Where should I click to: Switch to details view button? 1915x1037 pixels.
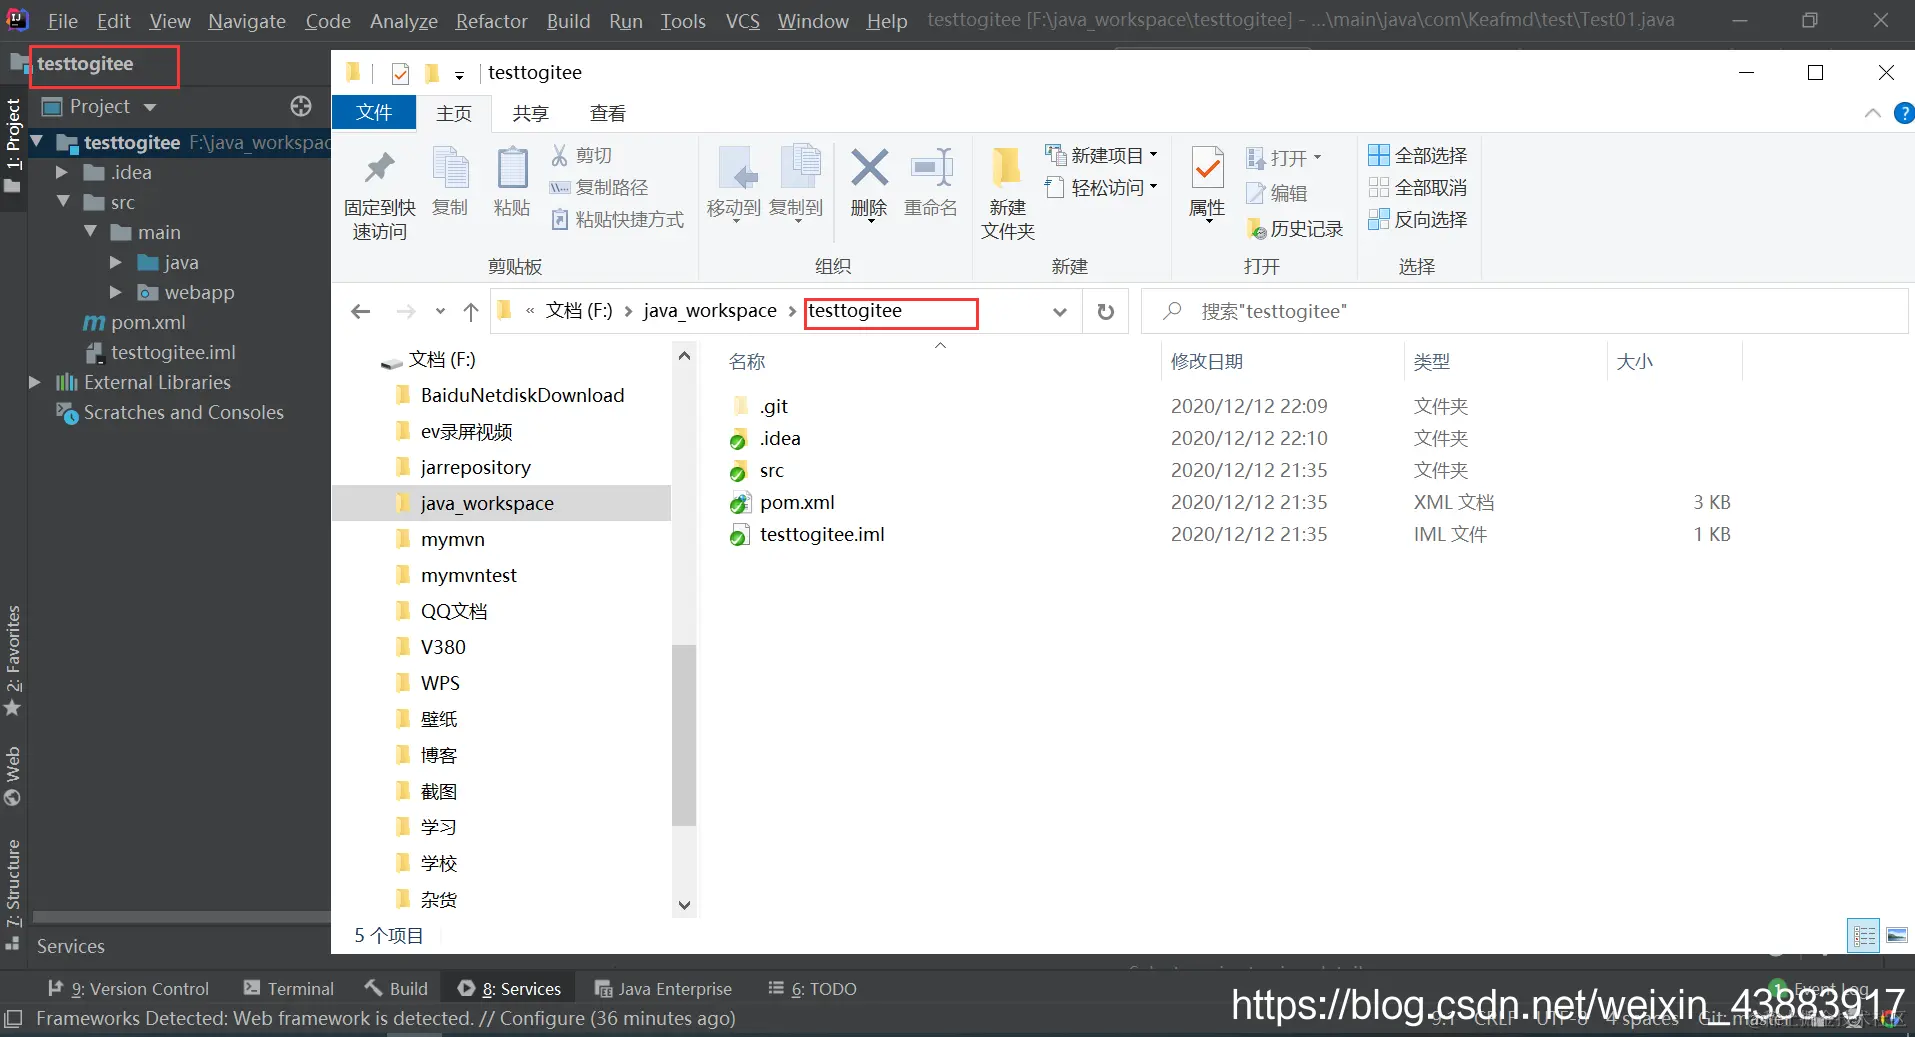pyautogui.click(x=1864, y=936)
